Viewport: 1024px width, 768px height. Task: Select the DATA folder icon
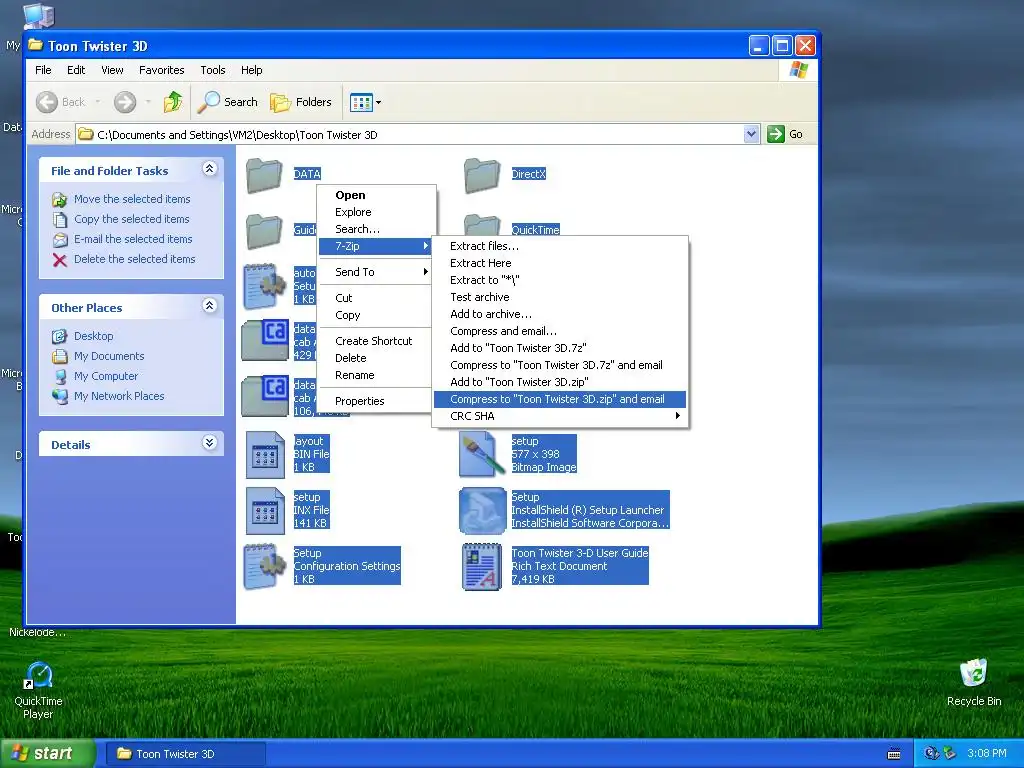click(264, 175)
